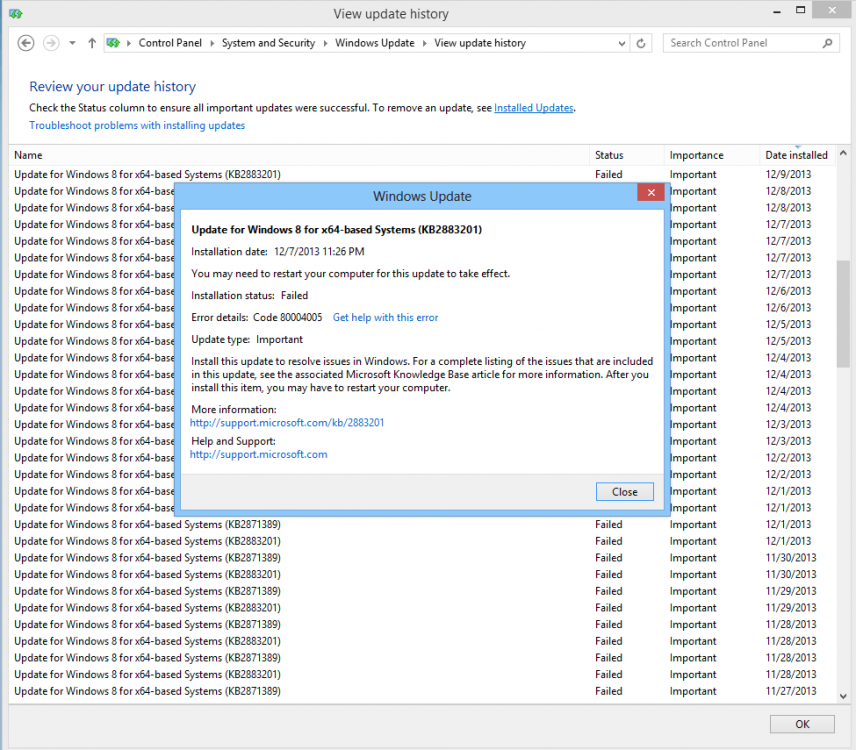Expand the arrow before Control Panel breadcrumb
This screenshot has height=750, width=856.
129,43
